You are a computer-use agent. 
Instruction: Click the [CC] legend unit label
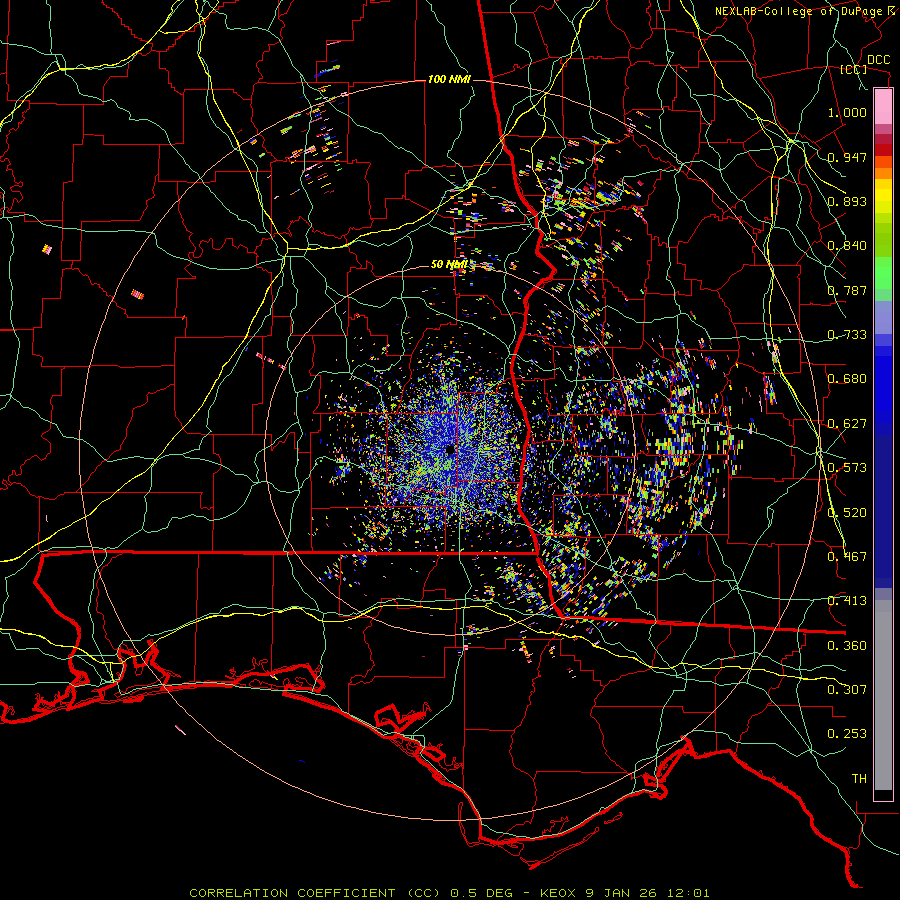point(854,69)
